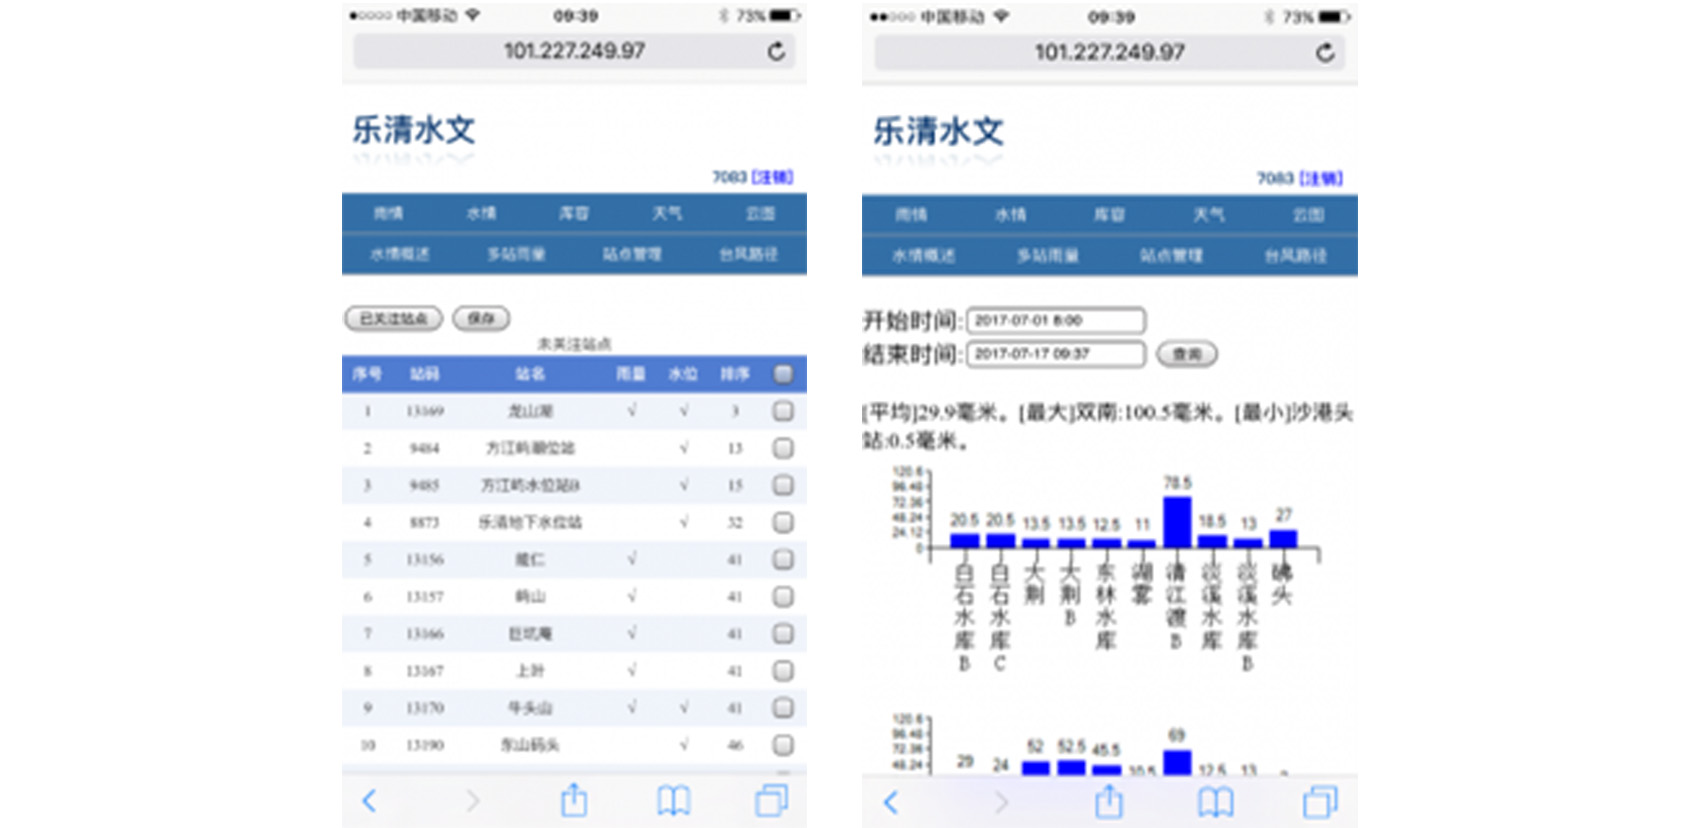Image resolution: width=1696 pixels, height=828 pixels.
Task: Open 库容 tab on station list screen
Action: pyautogui.click(x=574, y=213)
